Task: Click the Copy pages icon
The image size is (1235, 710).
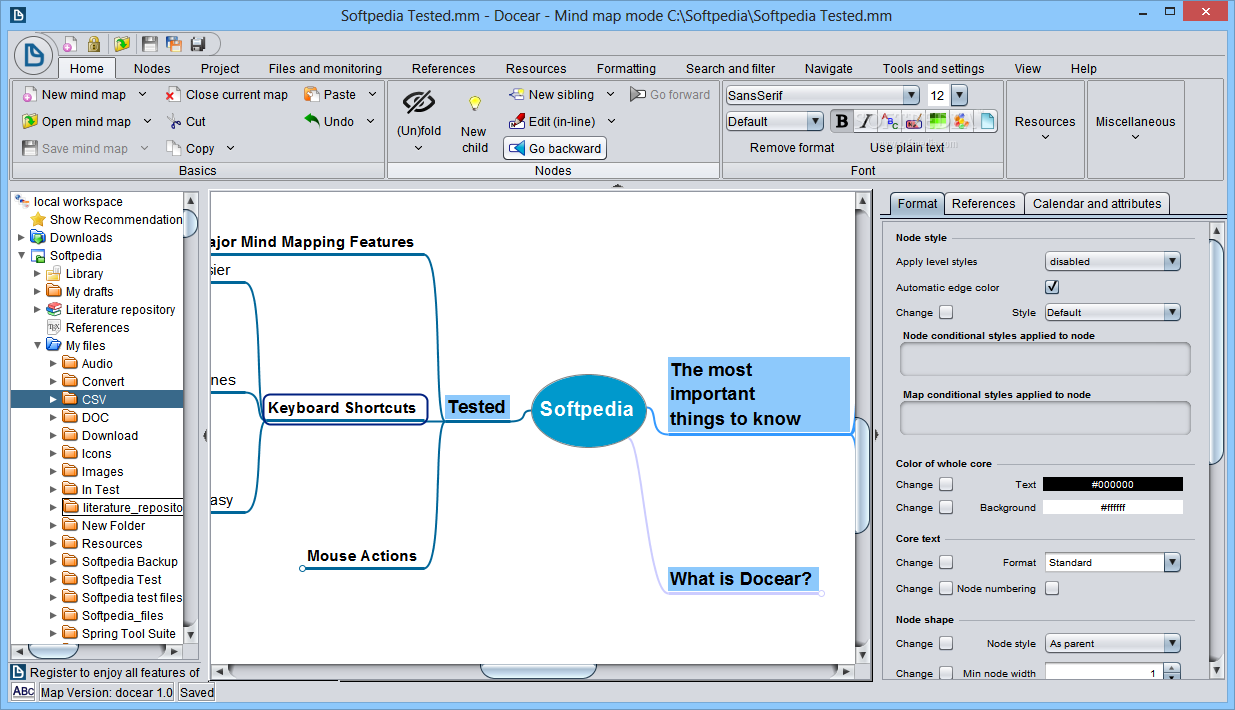Action: click(174, 148)
